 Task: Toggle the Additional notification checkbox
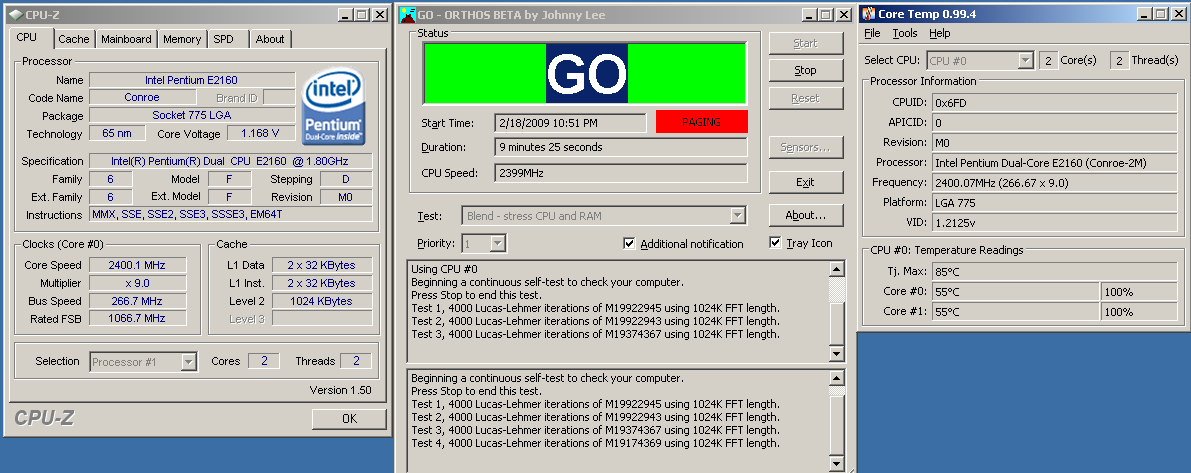click(629, 243)
